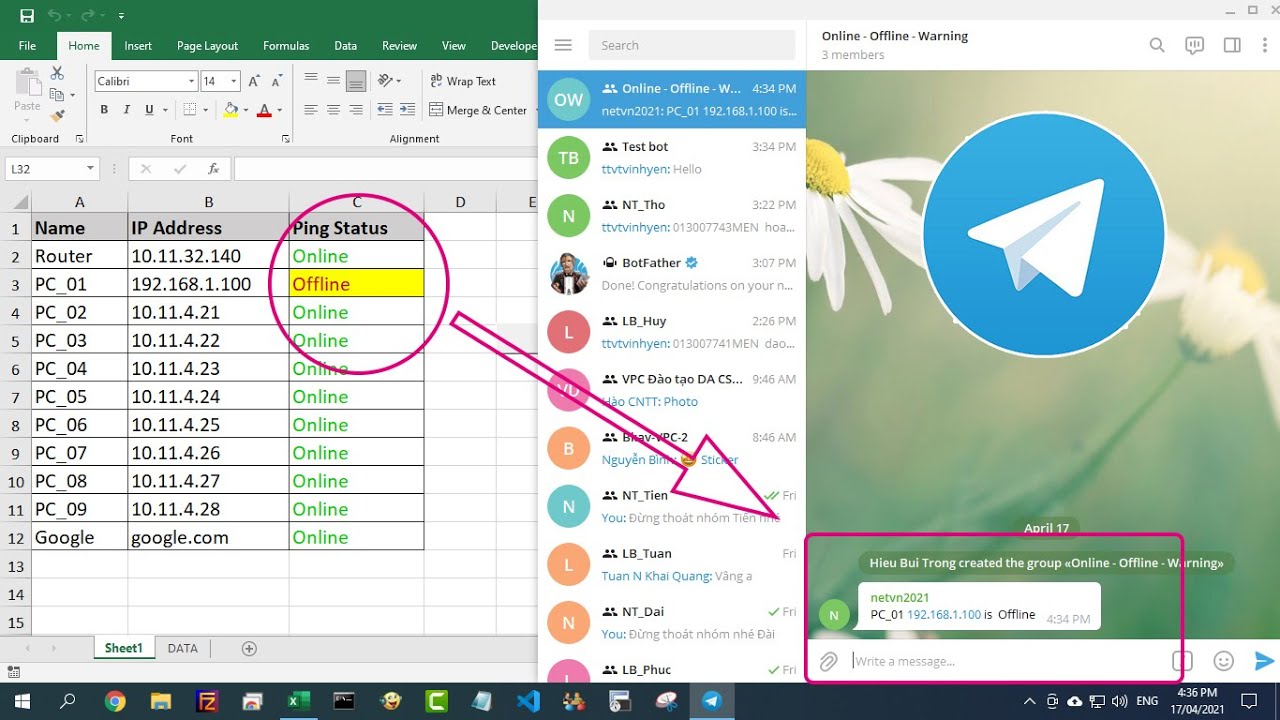Click the Cut scissors icon
The height and width of the screenshot is (720, 1280).
[x=57, y=74]
